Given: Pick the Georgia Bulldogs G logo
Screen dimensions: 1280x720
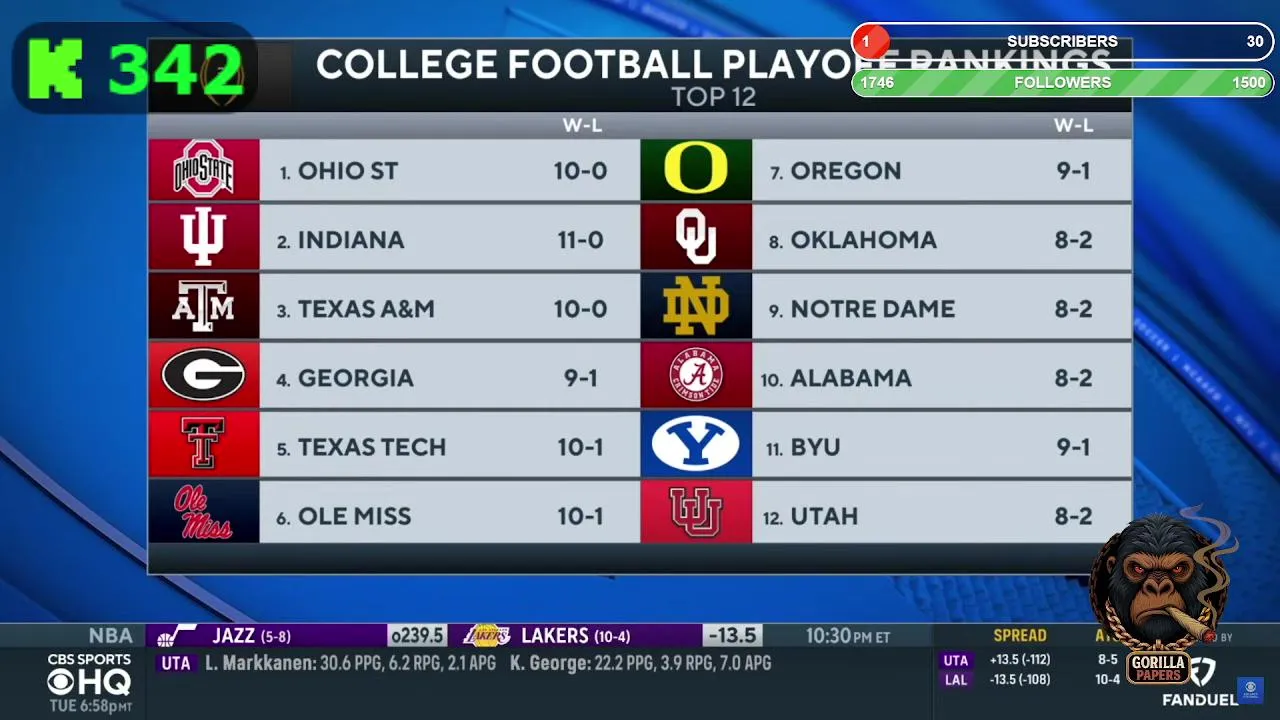Looking at the screenshot, I should tap(203, 376).
